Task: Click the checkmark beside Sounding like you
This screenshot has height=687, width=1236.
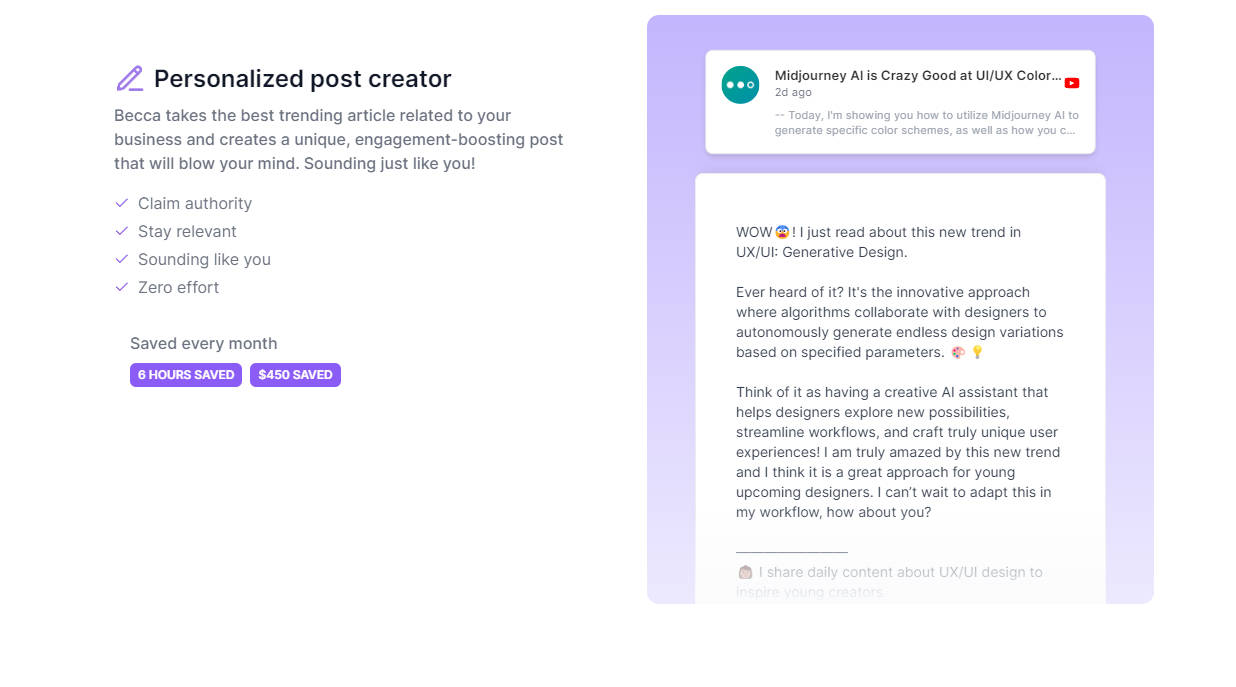Action: tap(122, 259)
